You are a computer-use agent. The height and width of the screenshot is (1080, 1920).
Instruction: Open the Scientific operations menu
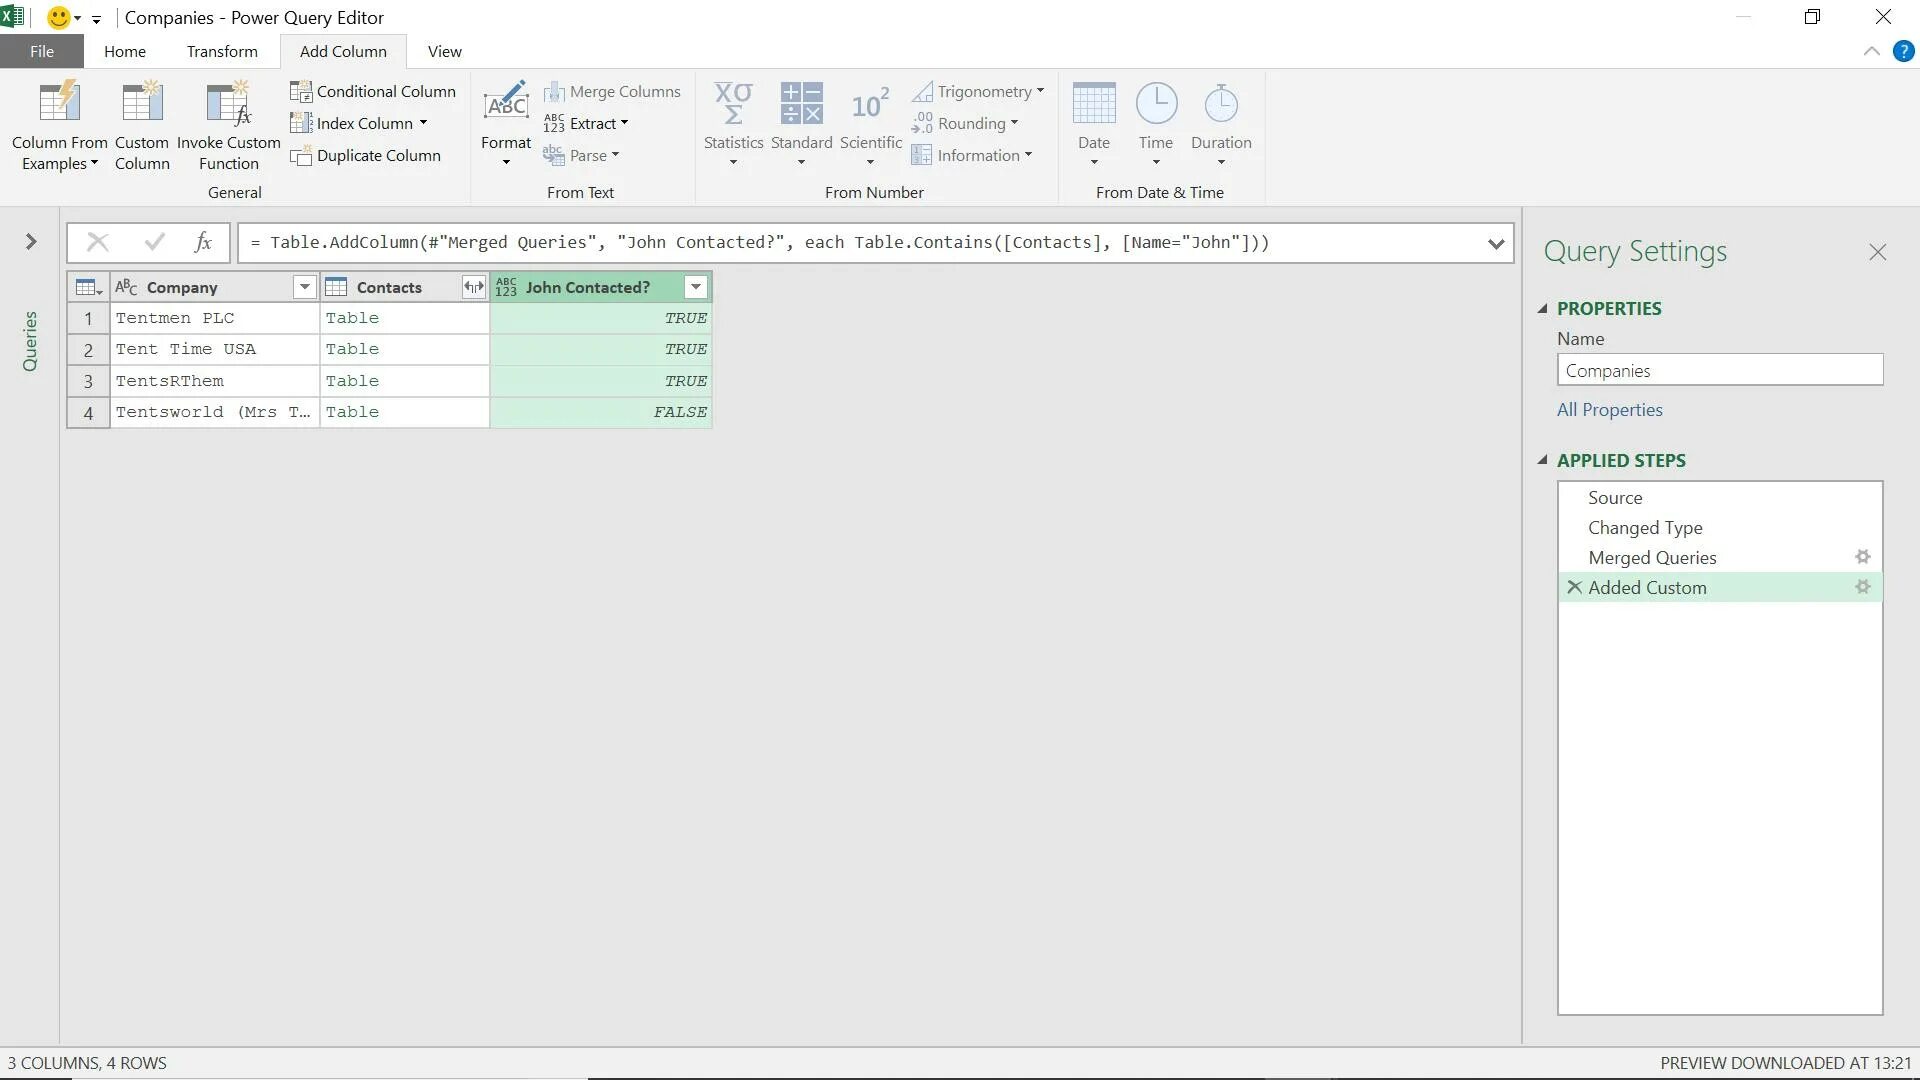tap(870, 125)
